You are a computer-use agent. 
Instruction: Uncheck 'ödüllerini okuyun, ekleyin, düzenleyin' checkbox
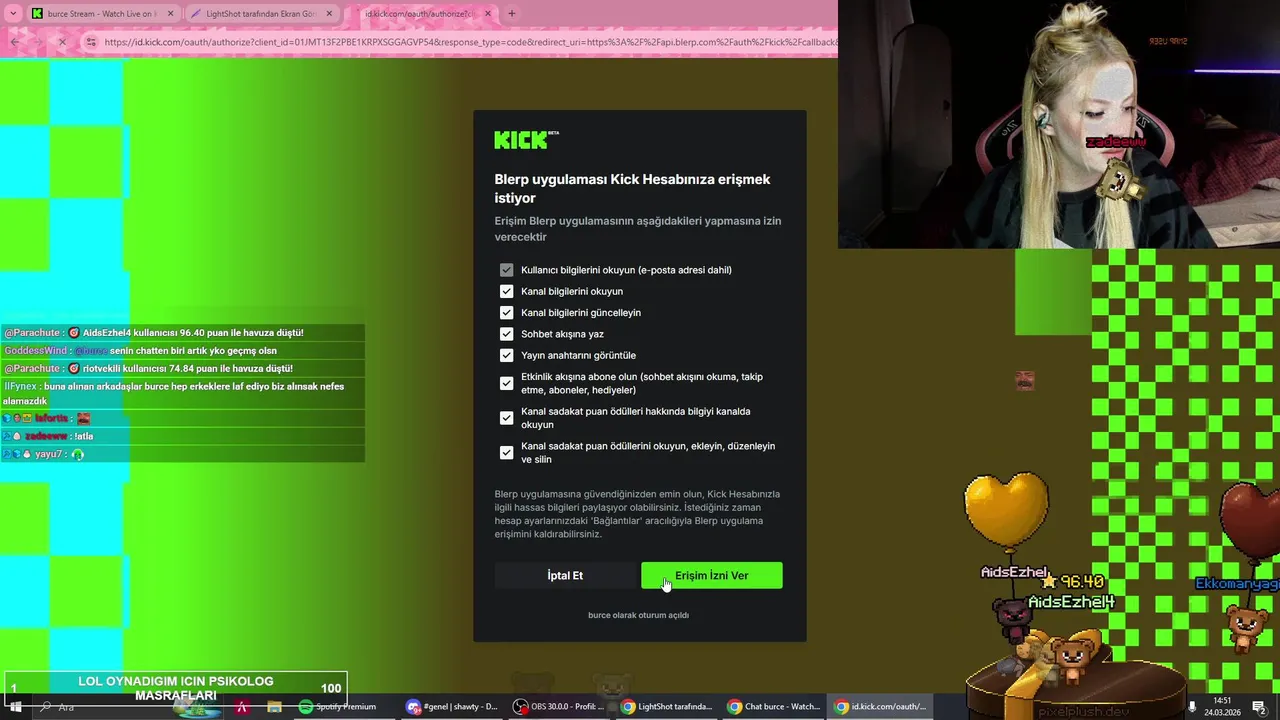(506, 452)
